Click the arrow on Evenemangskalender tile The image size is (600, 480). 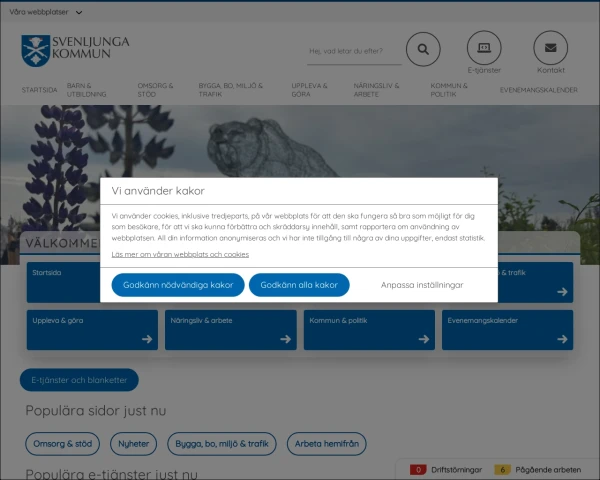pyautogui.click(x=562, y=339)
